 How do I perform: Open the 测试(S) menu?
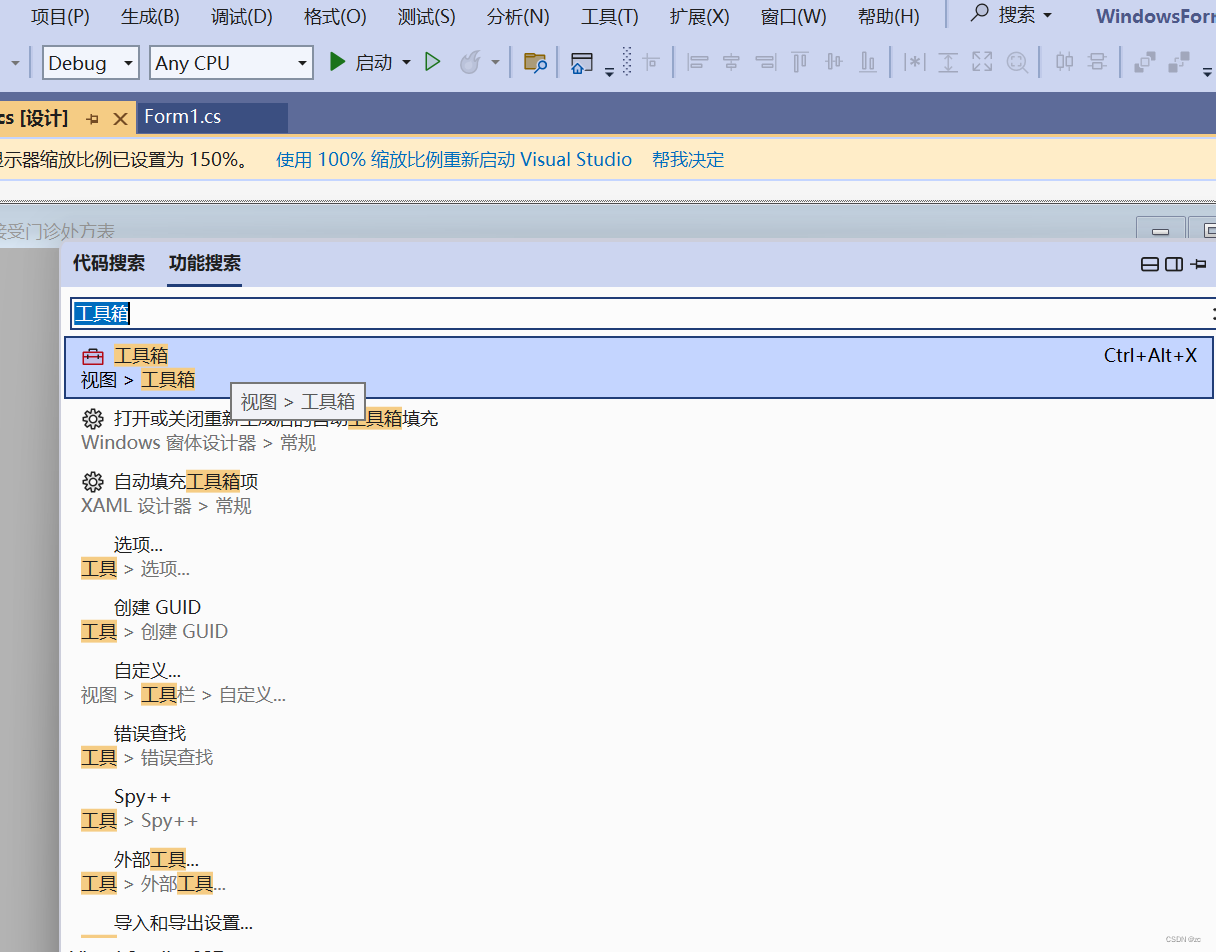pos(426,16)
